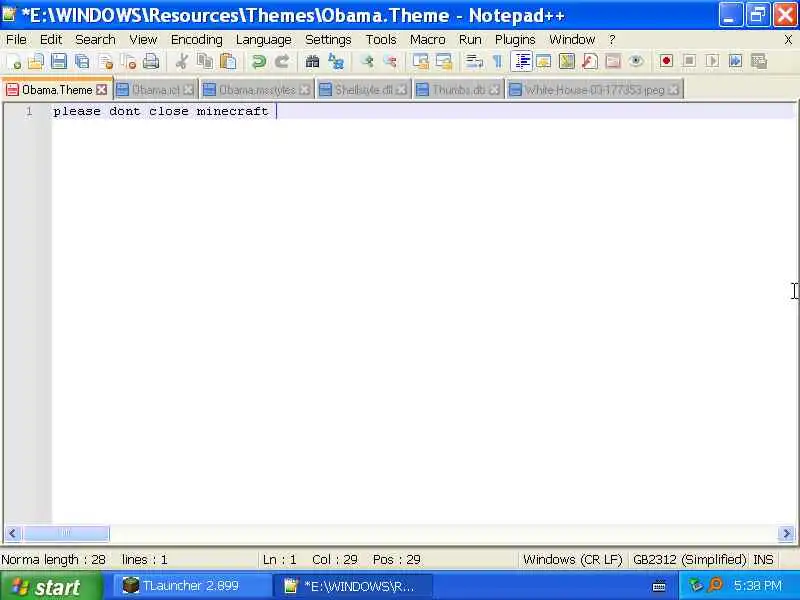
Task: Start macro recording with red dot
Action: (x=666, y=62)
